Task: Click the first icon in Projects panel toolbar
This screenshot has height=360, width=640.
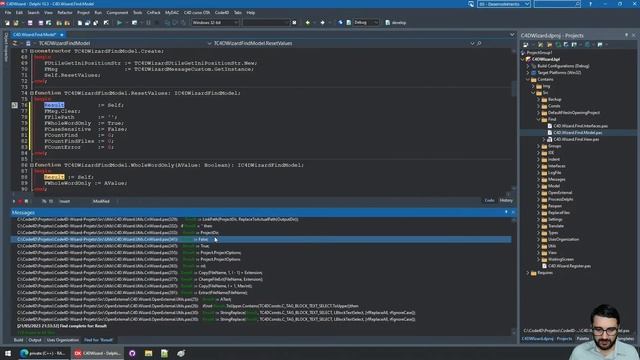Action: (526, 44)
